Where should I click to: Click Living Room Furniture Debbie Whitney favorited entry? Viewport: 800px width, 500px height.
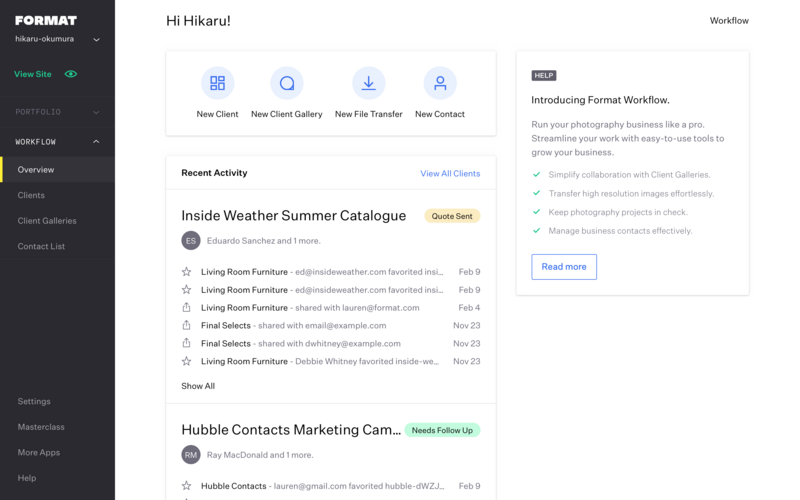tap(320, 361)
